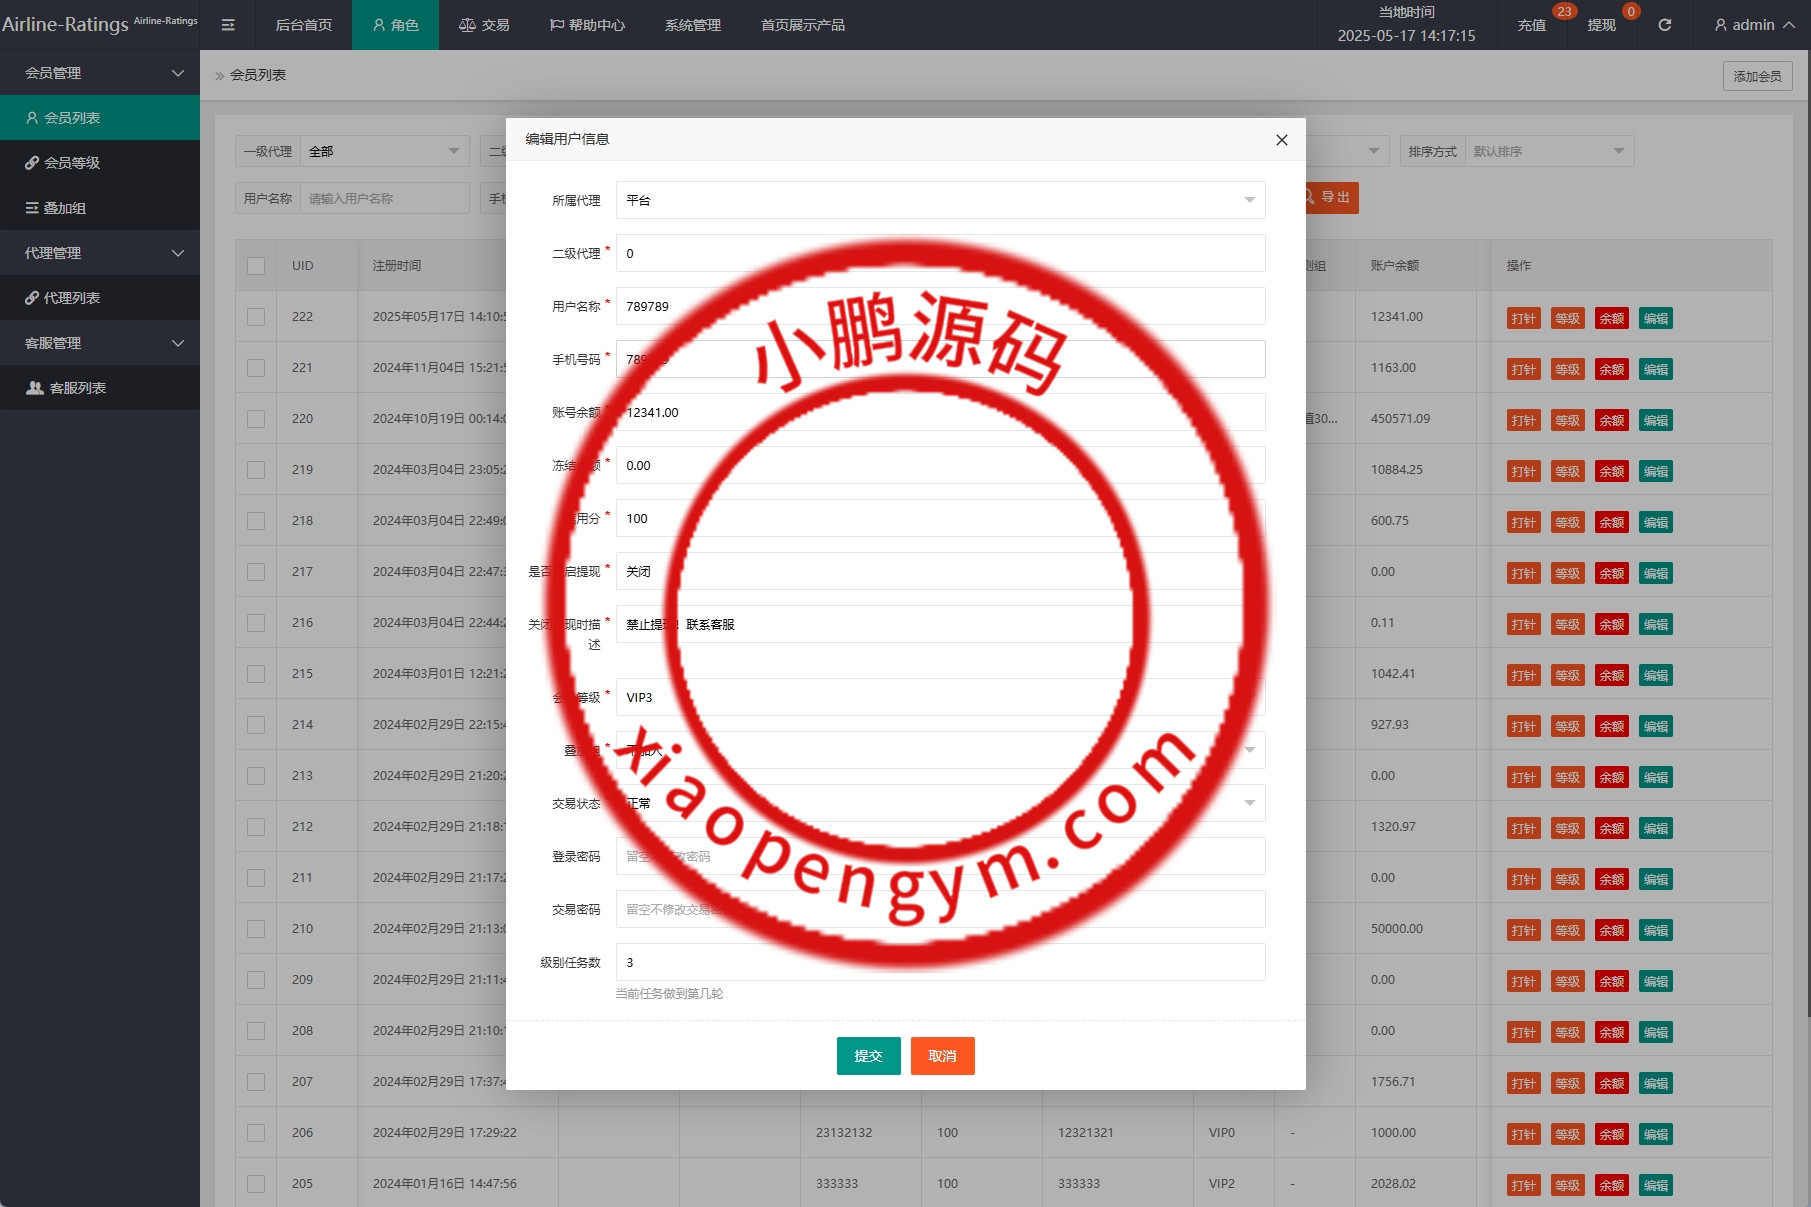Open 客服列表 in the sidebar
This screenshot has width=1811, height=1207.
(77, 388)
